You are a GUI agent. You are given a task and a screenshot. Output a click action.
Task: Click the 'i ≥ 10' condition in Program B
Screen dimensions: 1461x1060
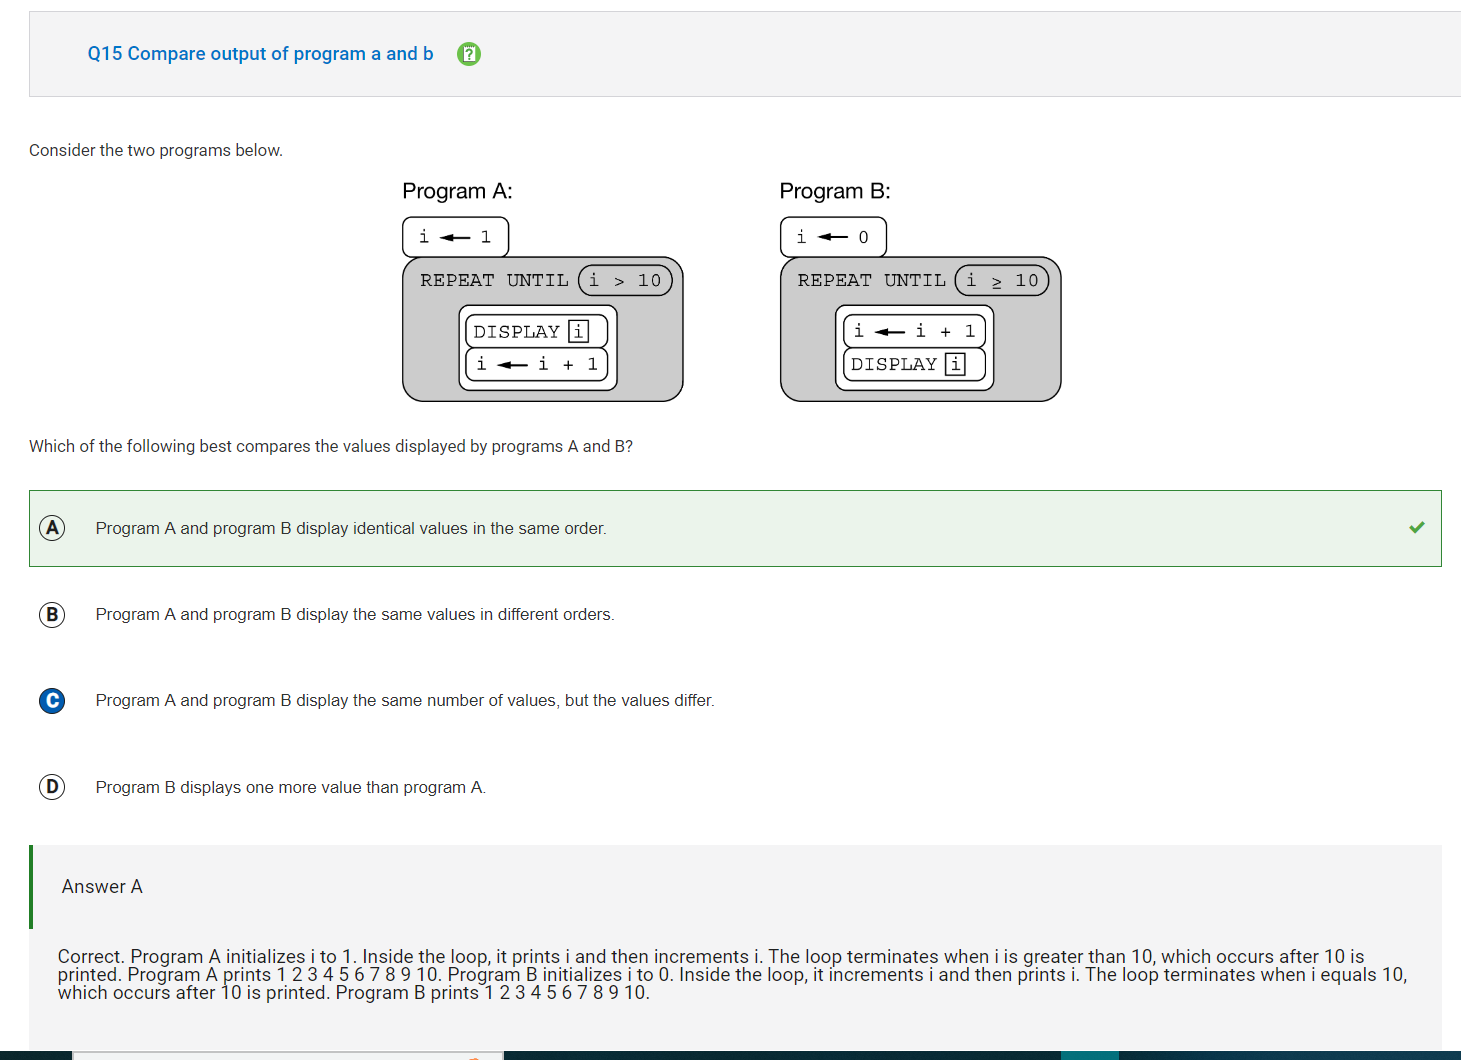[x=1002, y=280]
